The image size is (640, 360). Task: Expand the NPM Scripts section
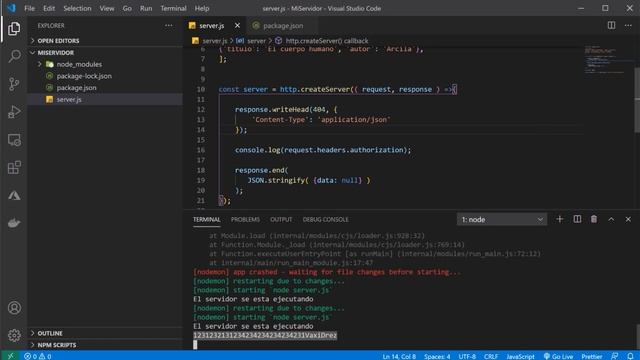click(105, 345)
